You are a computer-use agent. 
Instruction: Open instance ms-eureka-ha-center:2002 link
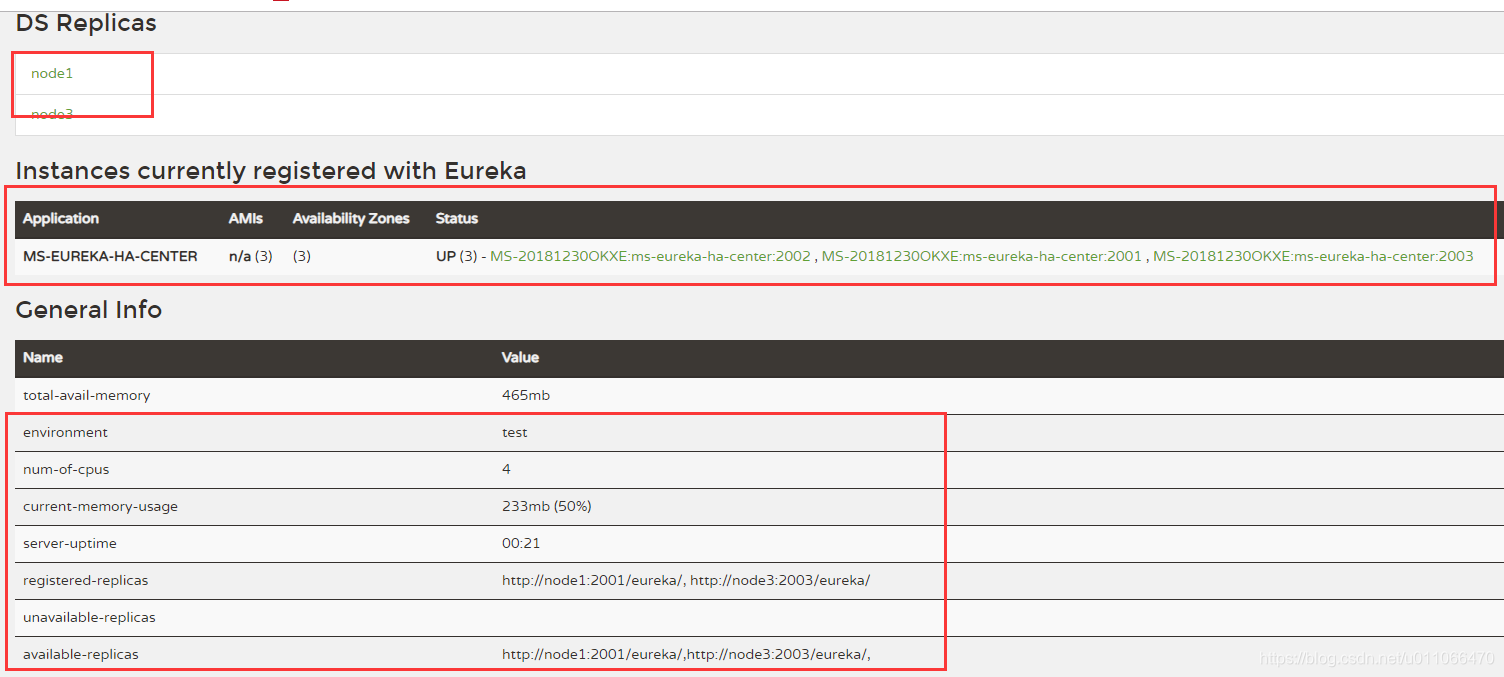click(x=650, y=256)
